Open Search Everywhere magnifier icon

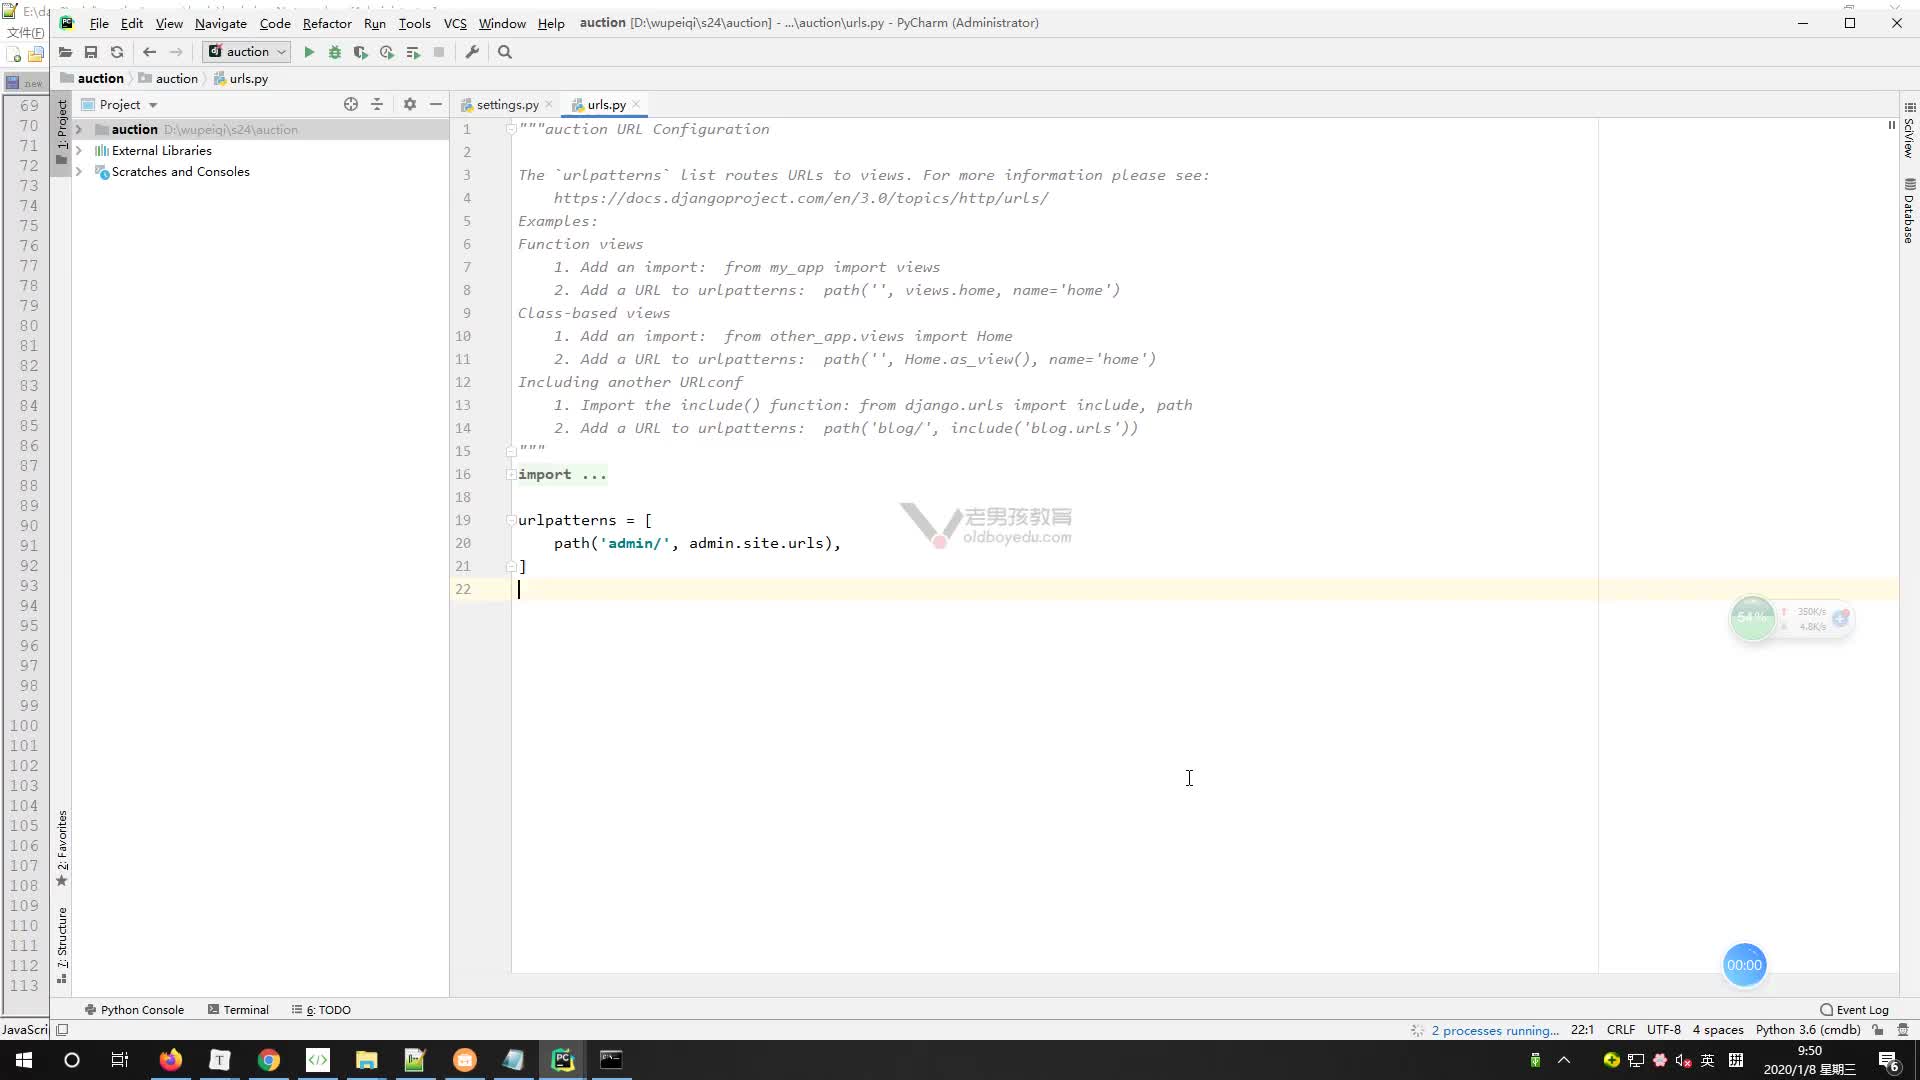[x=505, y=52]
